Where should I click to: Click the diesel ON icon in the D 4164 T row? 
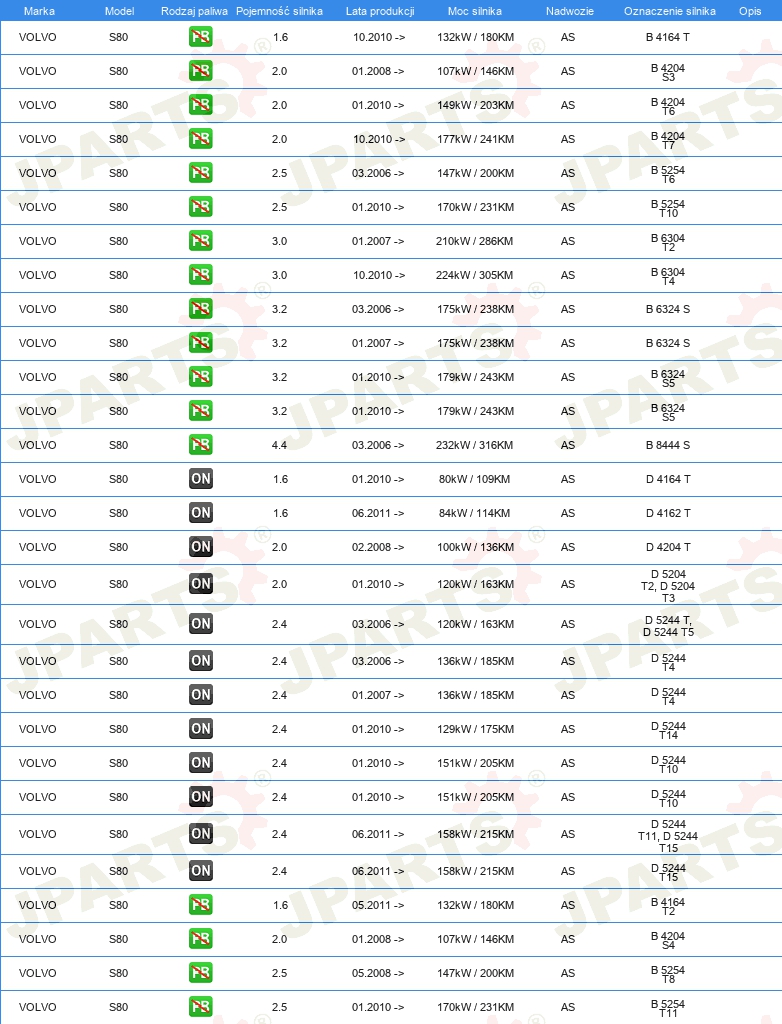201,479
